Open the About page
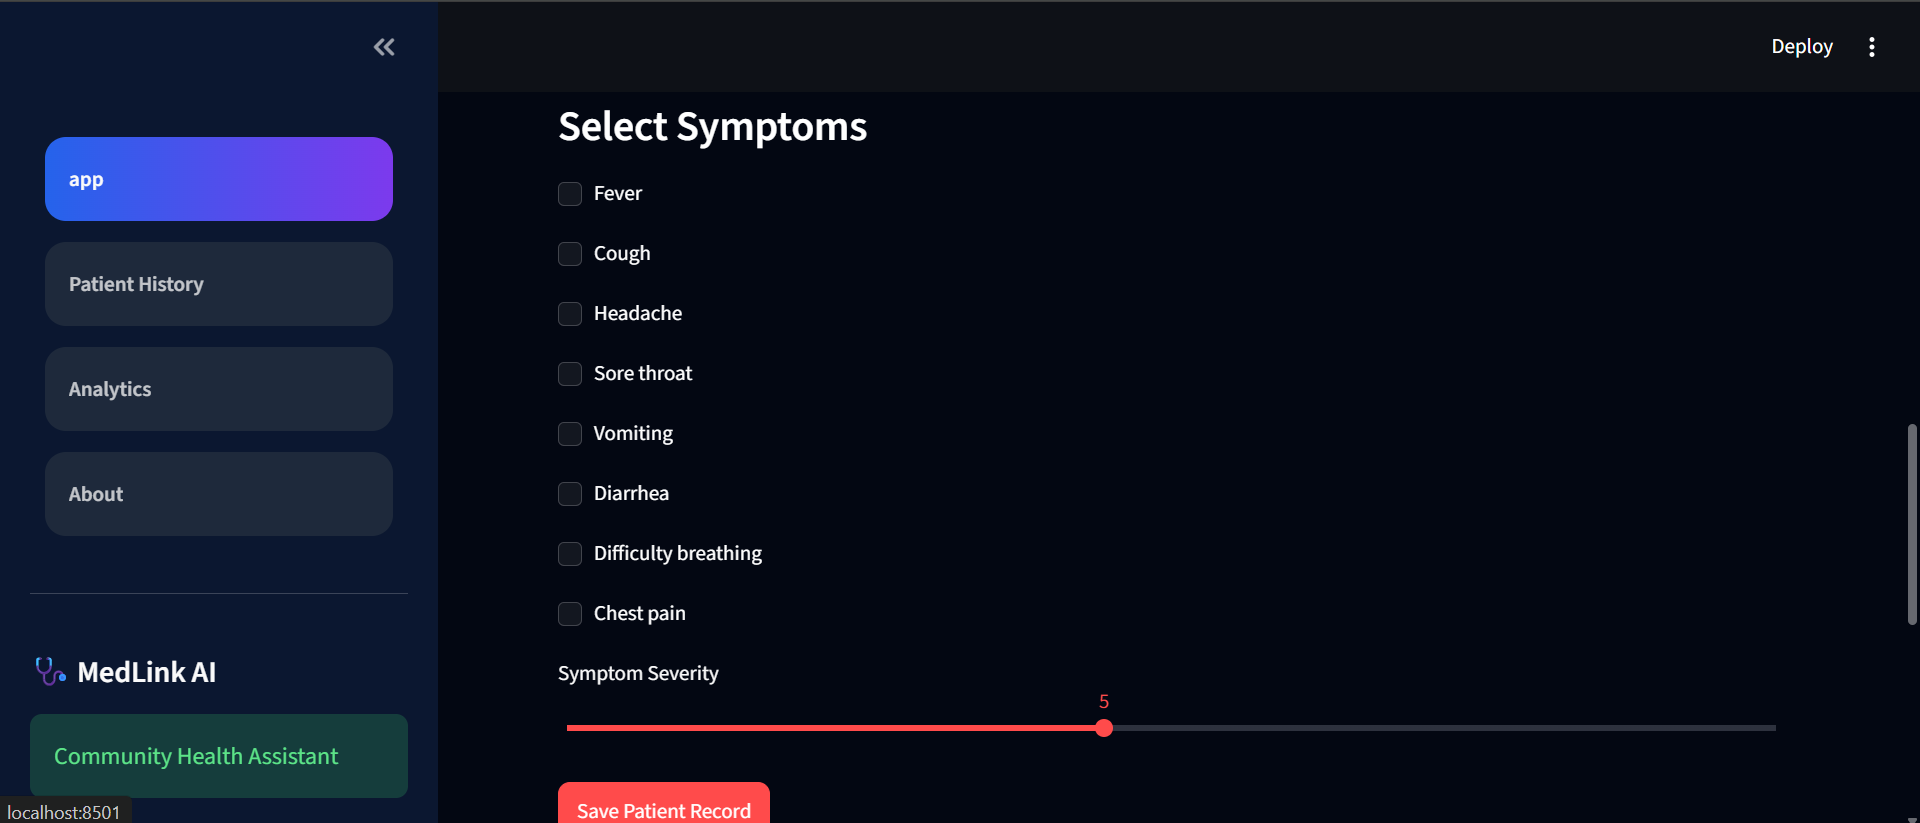This screenshot has height=823, width=1920. click(x=219, y=494)
